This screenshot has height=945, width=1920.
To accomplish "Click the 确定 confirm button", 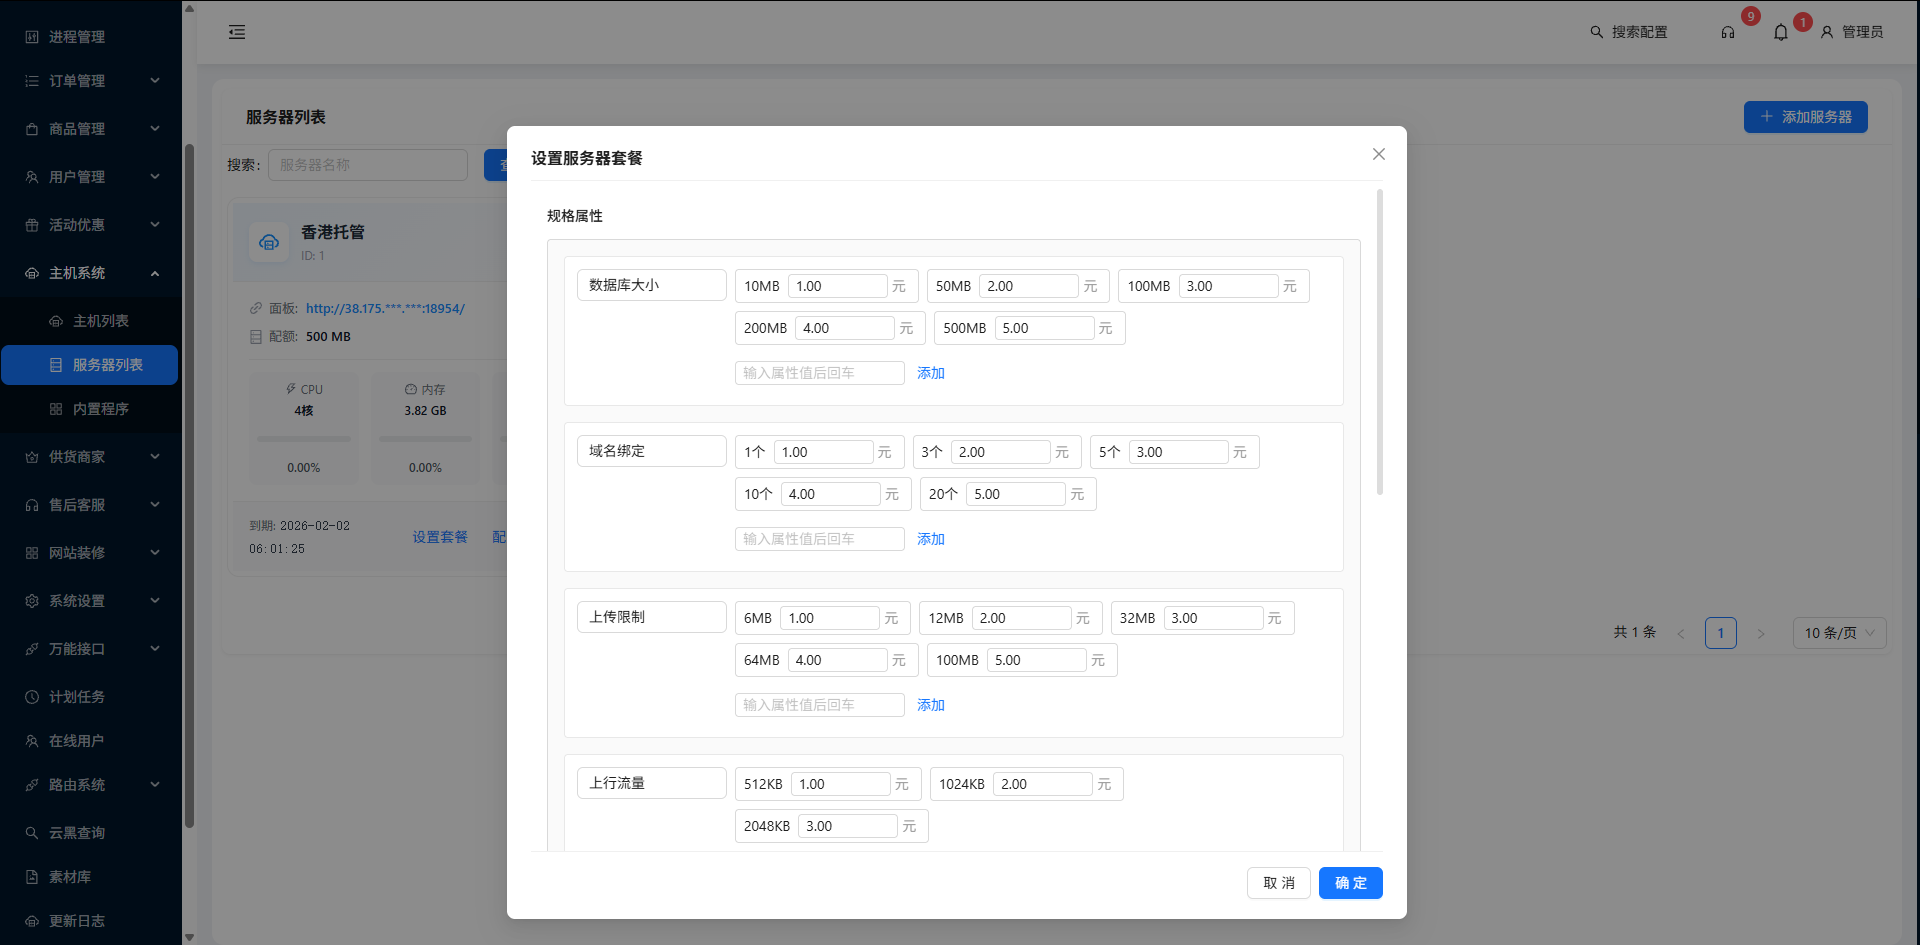I will [1350, 883].
